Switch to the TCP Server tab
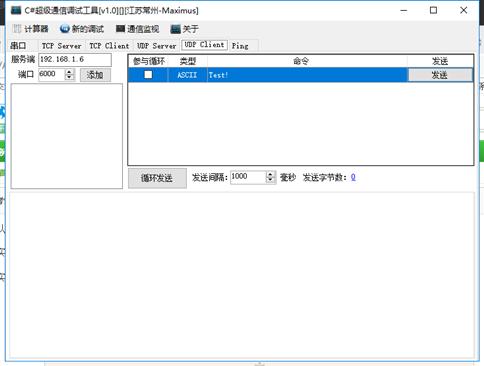This screenshot has width=484, height=366. (62, 46)
